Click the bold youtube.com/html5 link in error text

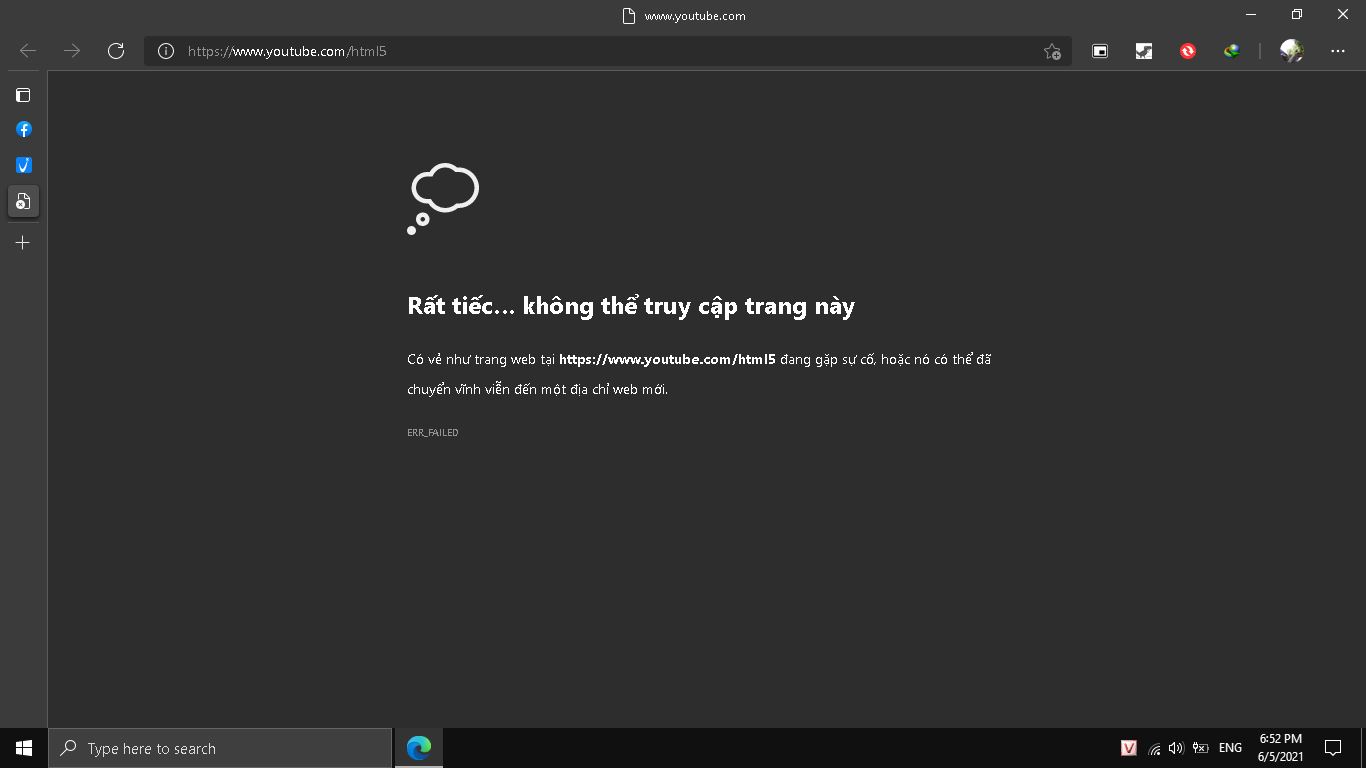667,359
